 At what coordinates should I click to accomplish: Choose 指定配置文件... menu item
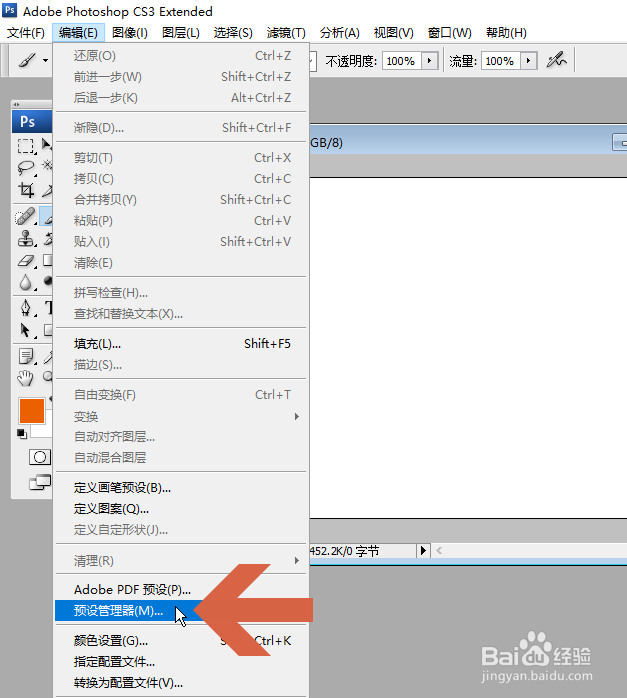182,661
